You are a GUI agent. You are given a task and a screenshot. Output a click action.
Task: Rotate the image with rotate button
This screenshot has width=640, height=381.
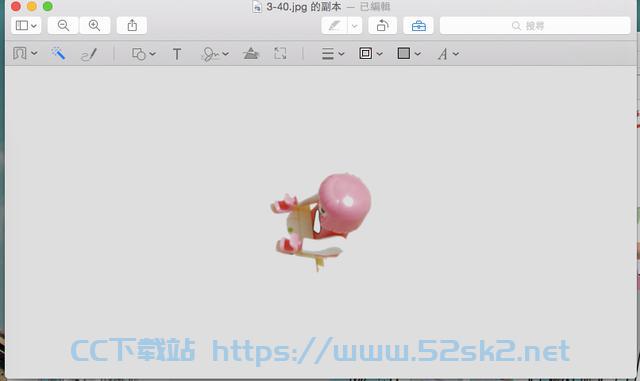pos(382,26)
